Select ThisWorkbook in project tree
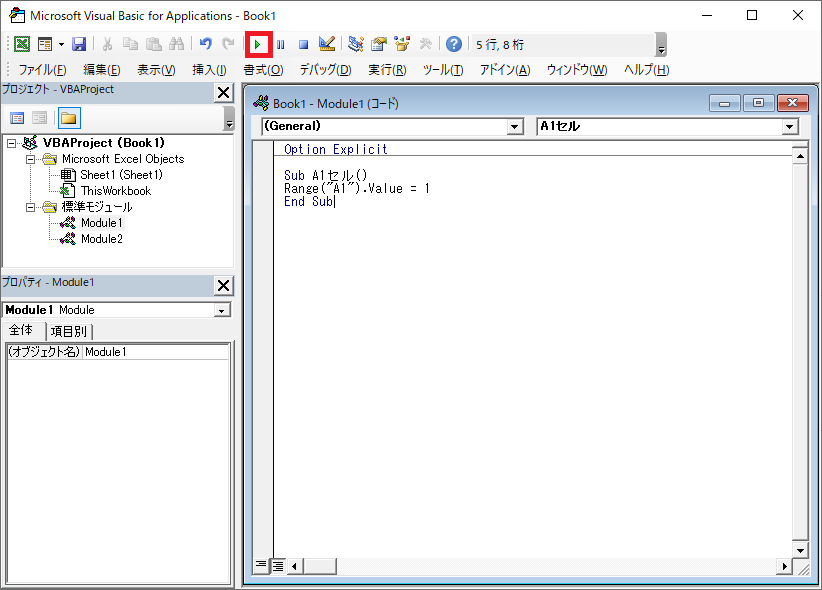822x590 pixels. (116, 191)
